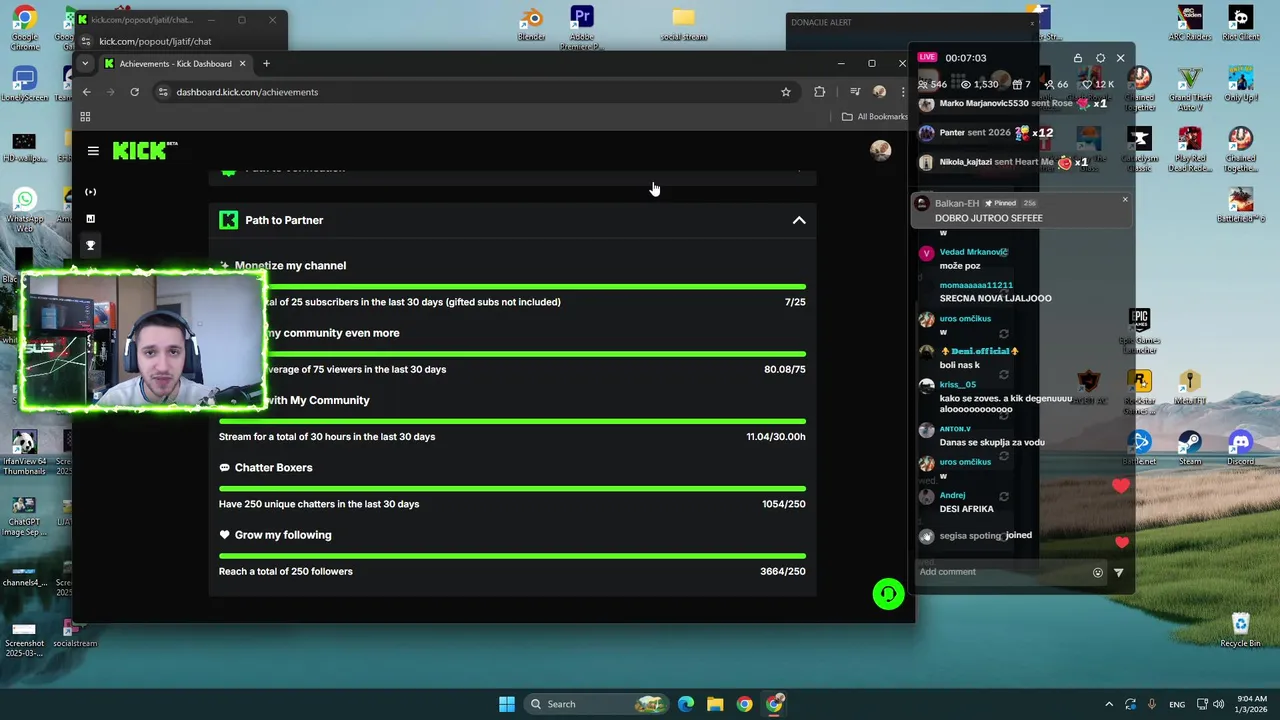This screenshot has height=720, width=1280.
Task: Send comment with paper plane icon
Action: pos(1118,573)
